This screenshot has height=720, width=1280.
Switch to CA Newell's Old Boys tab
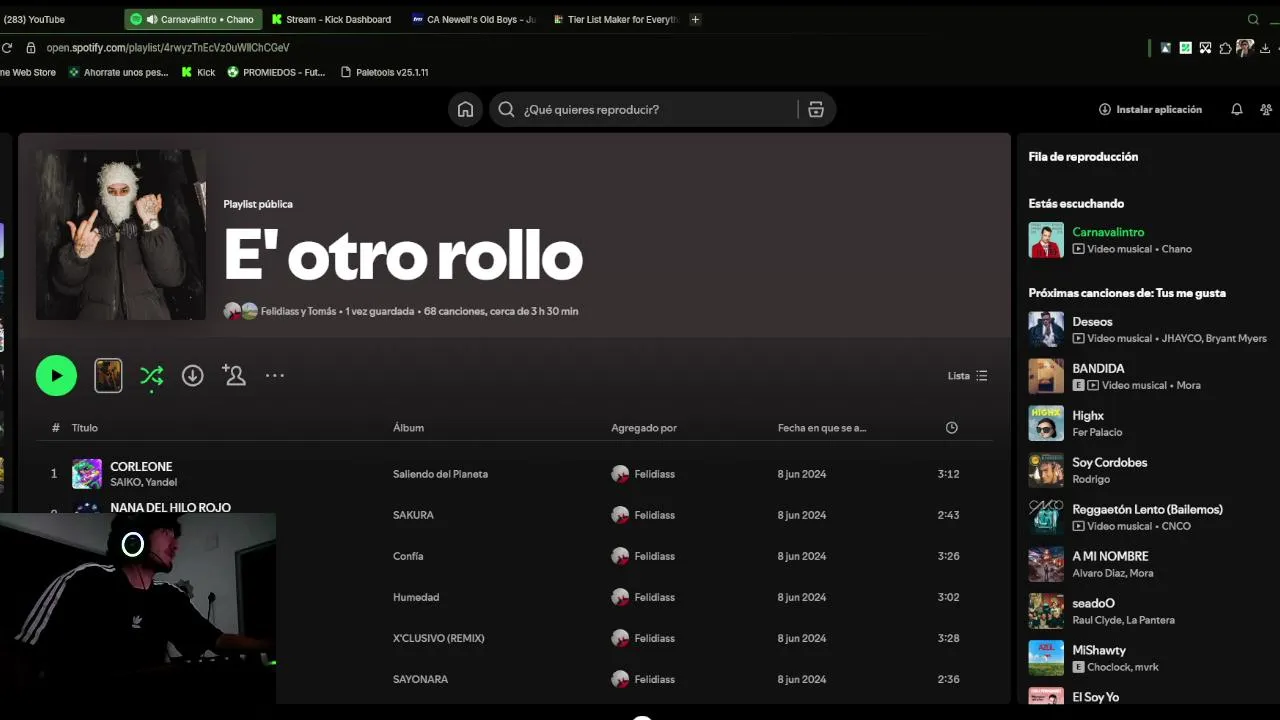click(473, 19)
